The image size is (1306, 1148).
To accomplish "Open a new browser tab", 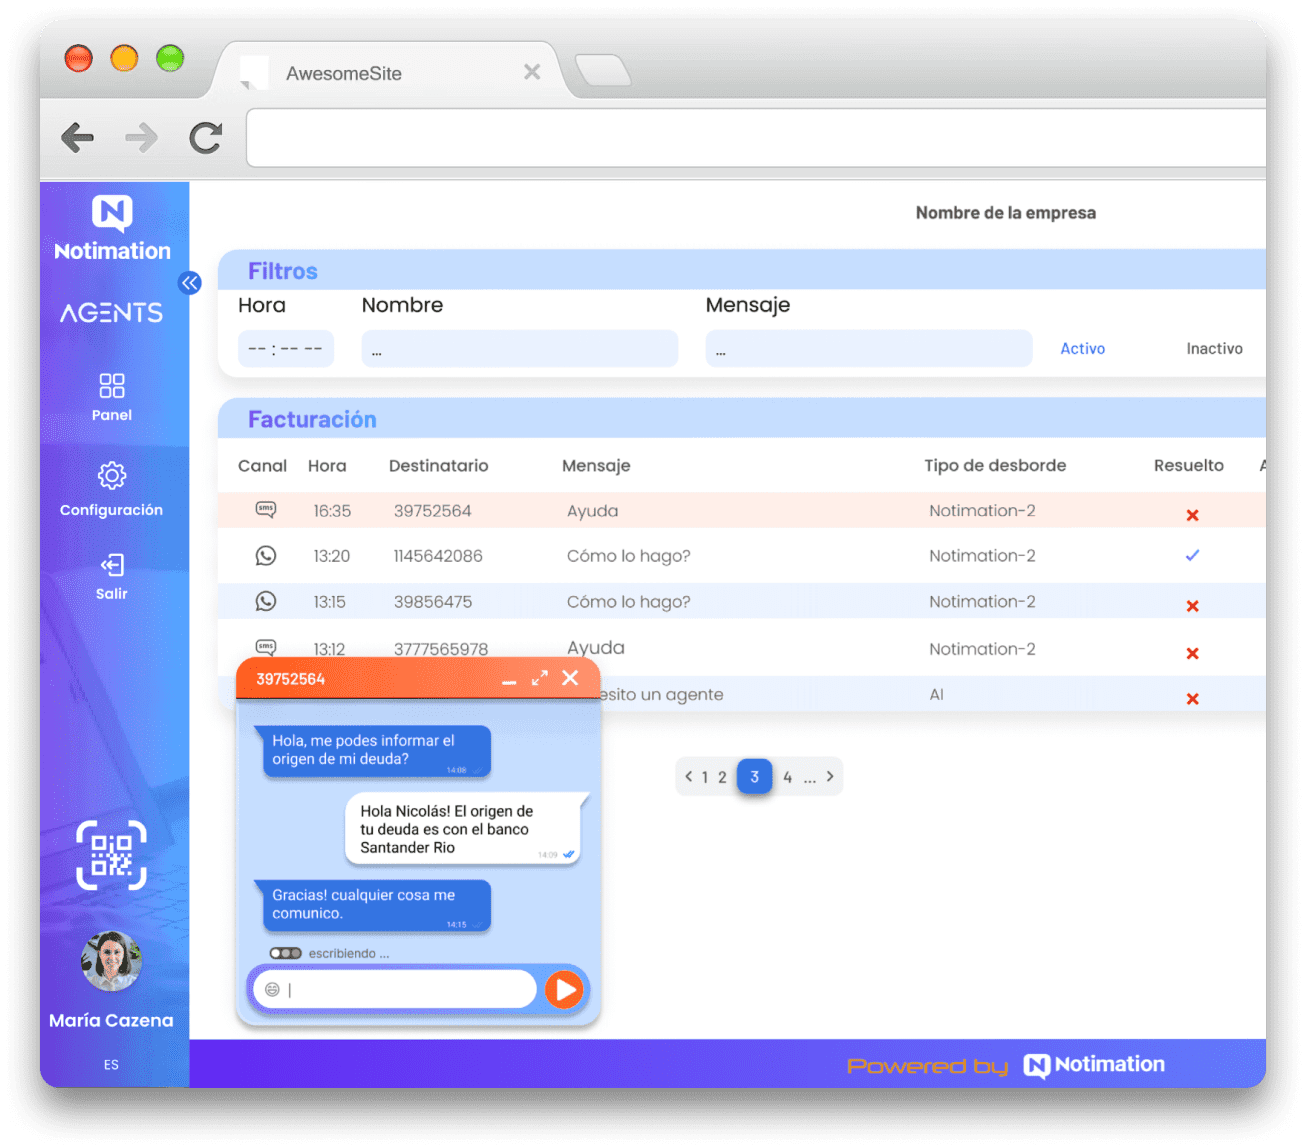I will tap(603, 71).
